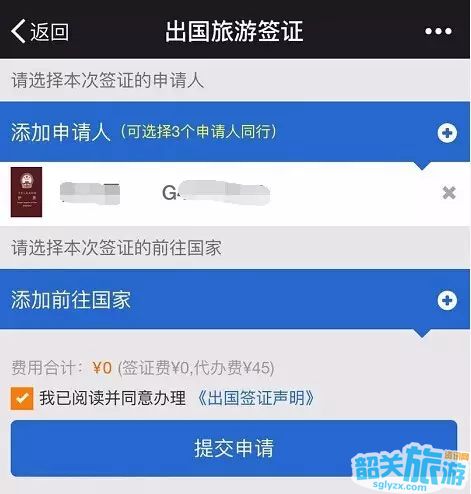Click the 请选择本次签证的申请人 heading
This screenshot has width=471, height=494.
click(107, 81)
